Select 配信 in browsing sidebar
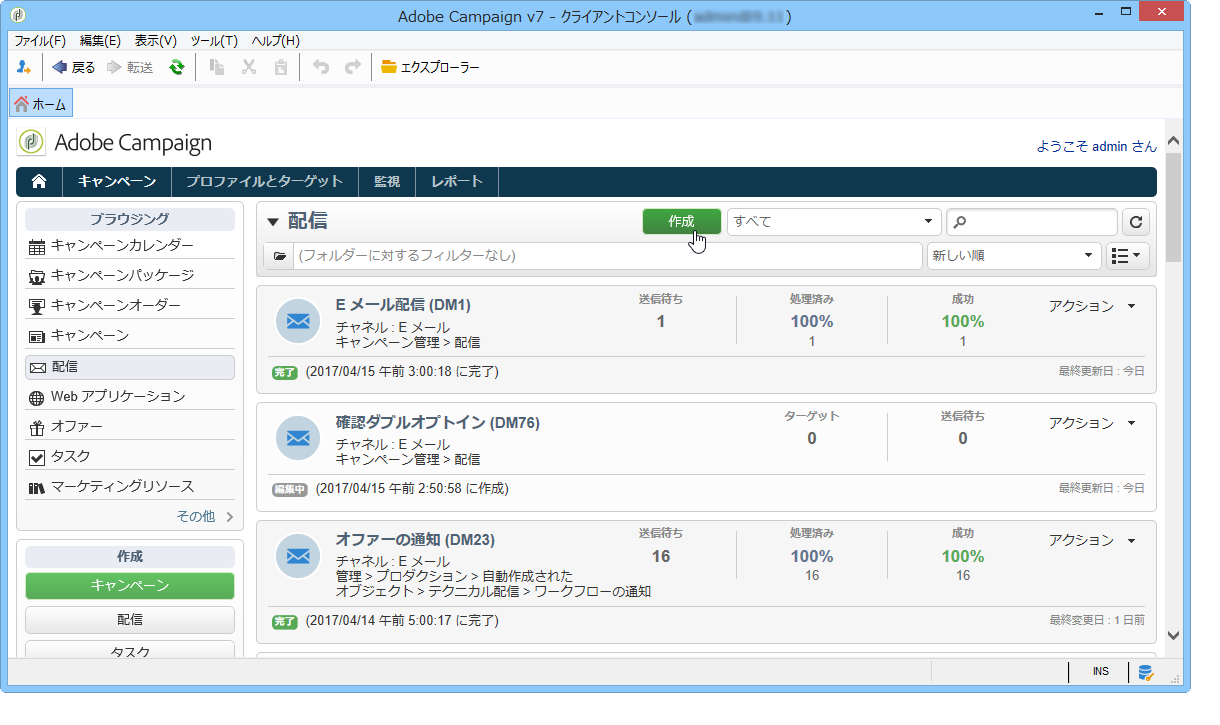Viewport: 1220px width, 725px height. point(130,367)
